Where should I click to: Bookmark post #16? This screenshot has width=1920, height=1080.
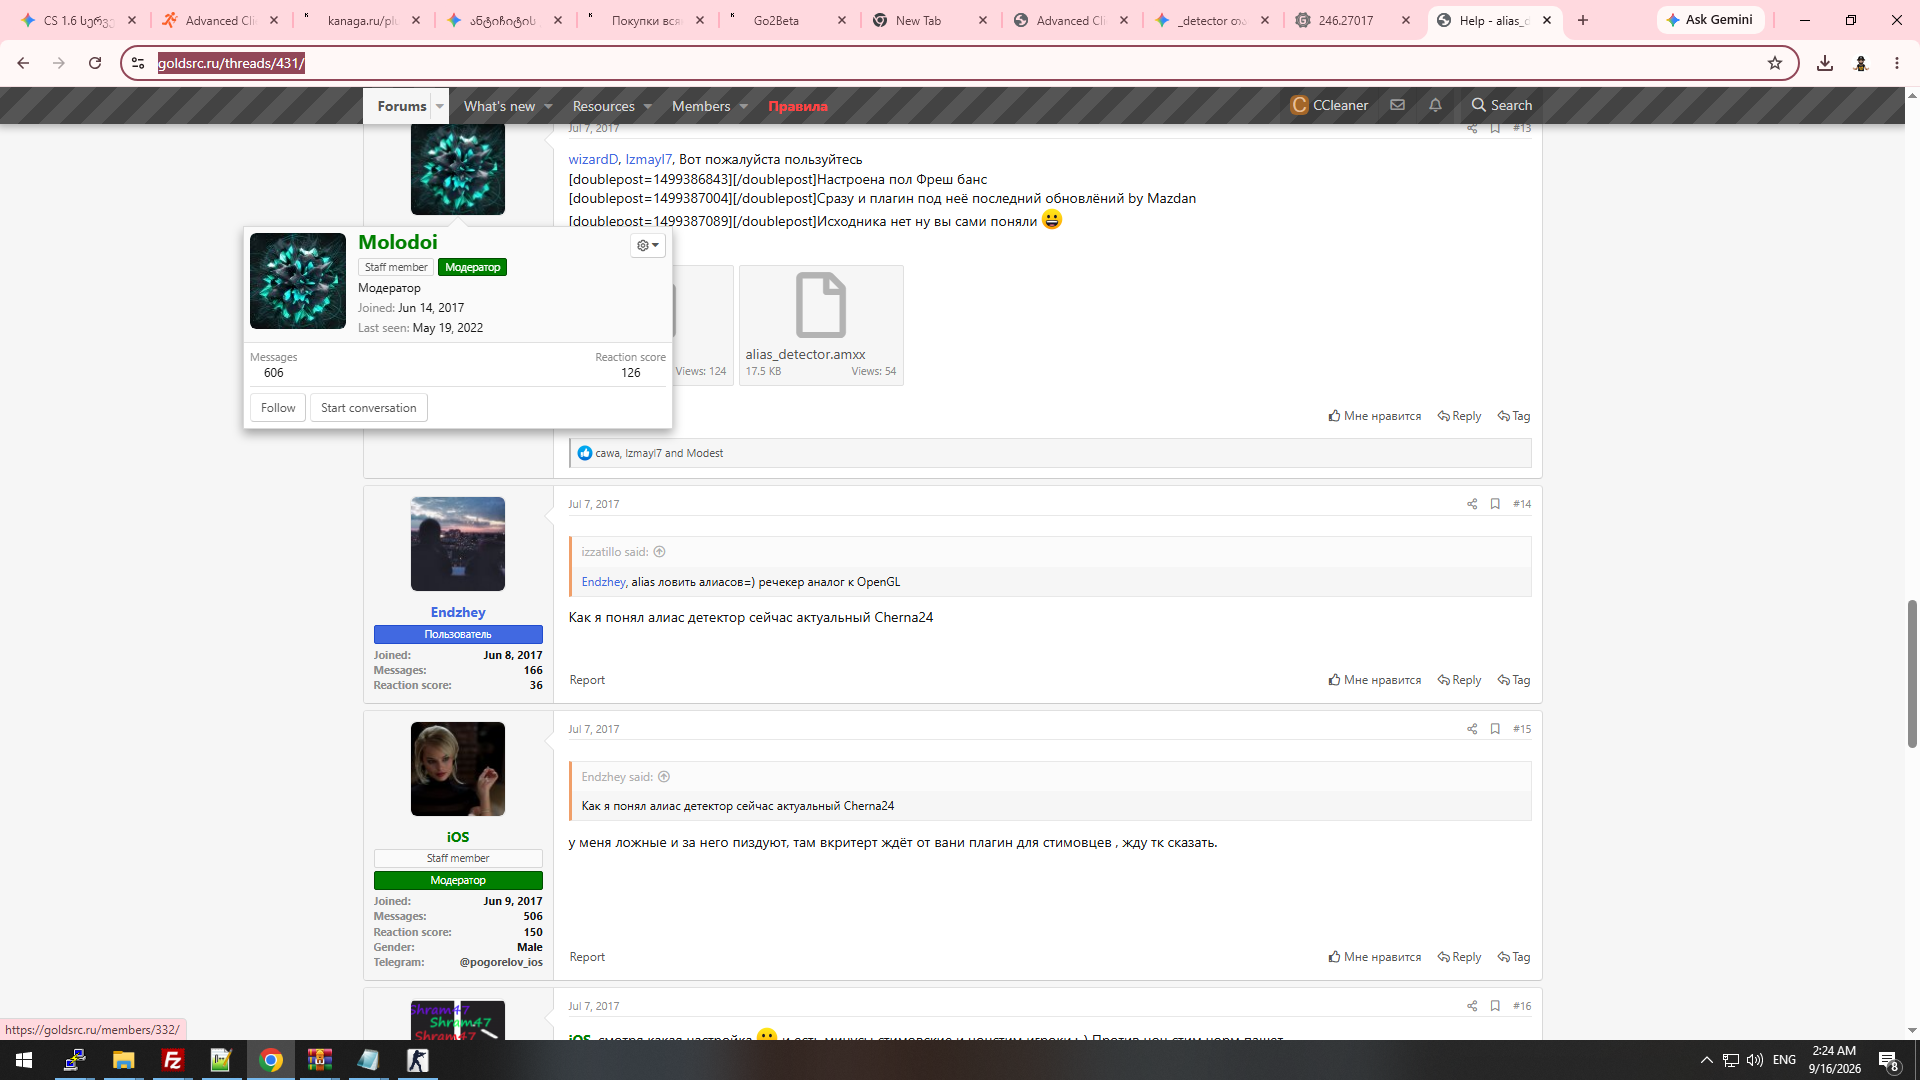tap(1495, 1006)
